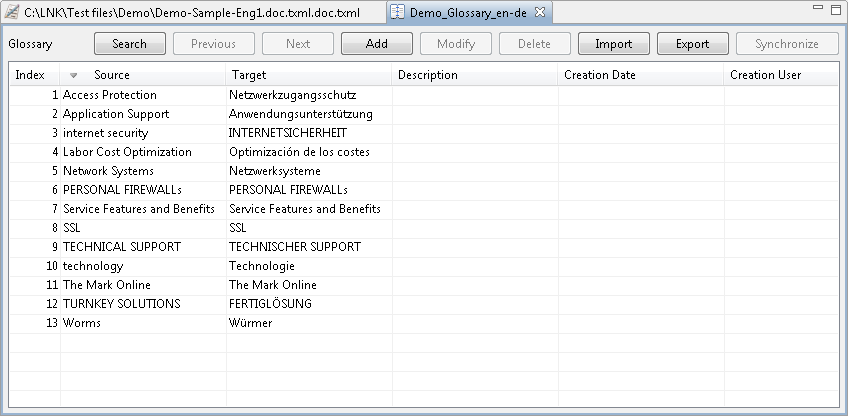Image resolution: width=848 pixels, height=416 pixels.
Task: Import a glossary file
Action: pos(614,44)
